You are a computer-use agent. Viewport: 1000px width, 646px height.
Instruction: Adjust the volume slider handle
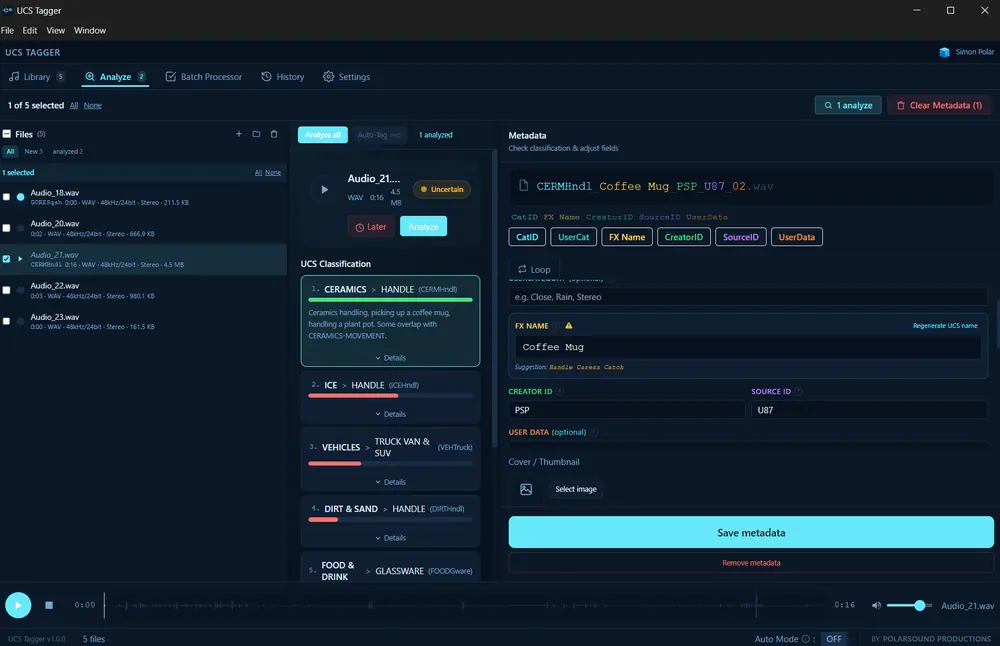click(919, 605)
